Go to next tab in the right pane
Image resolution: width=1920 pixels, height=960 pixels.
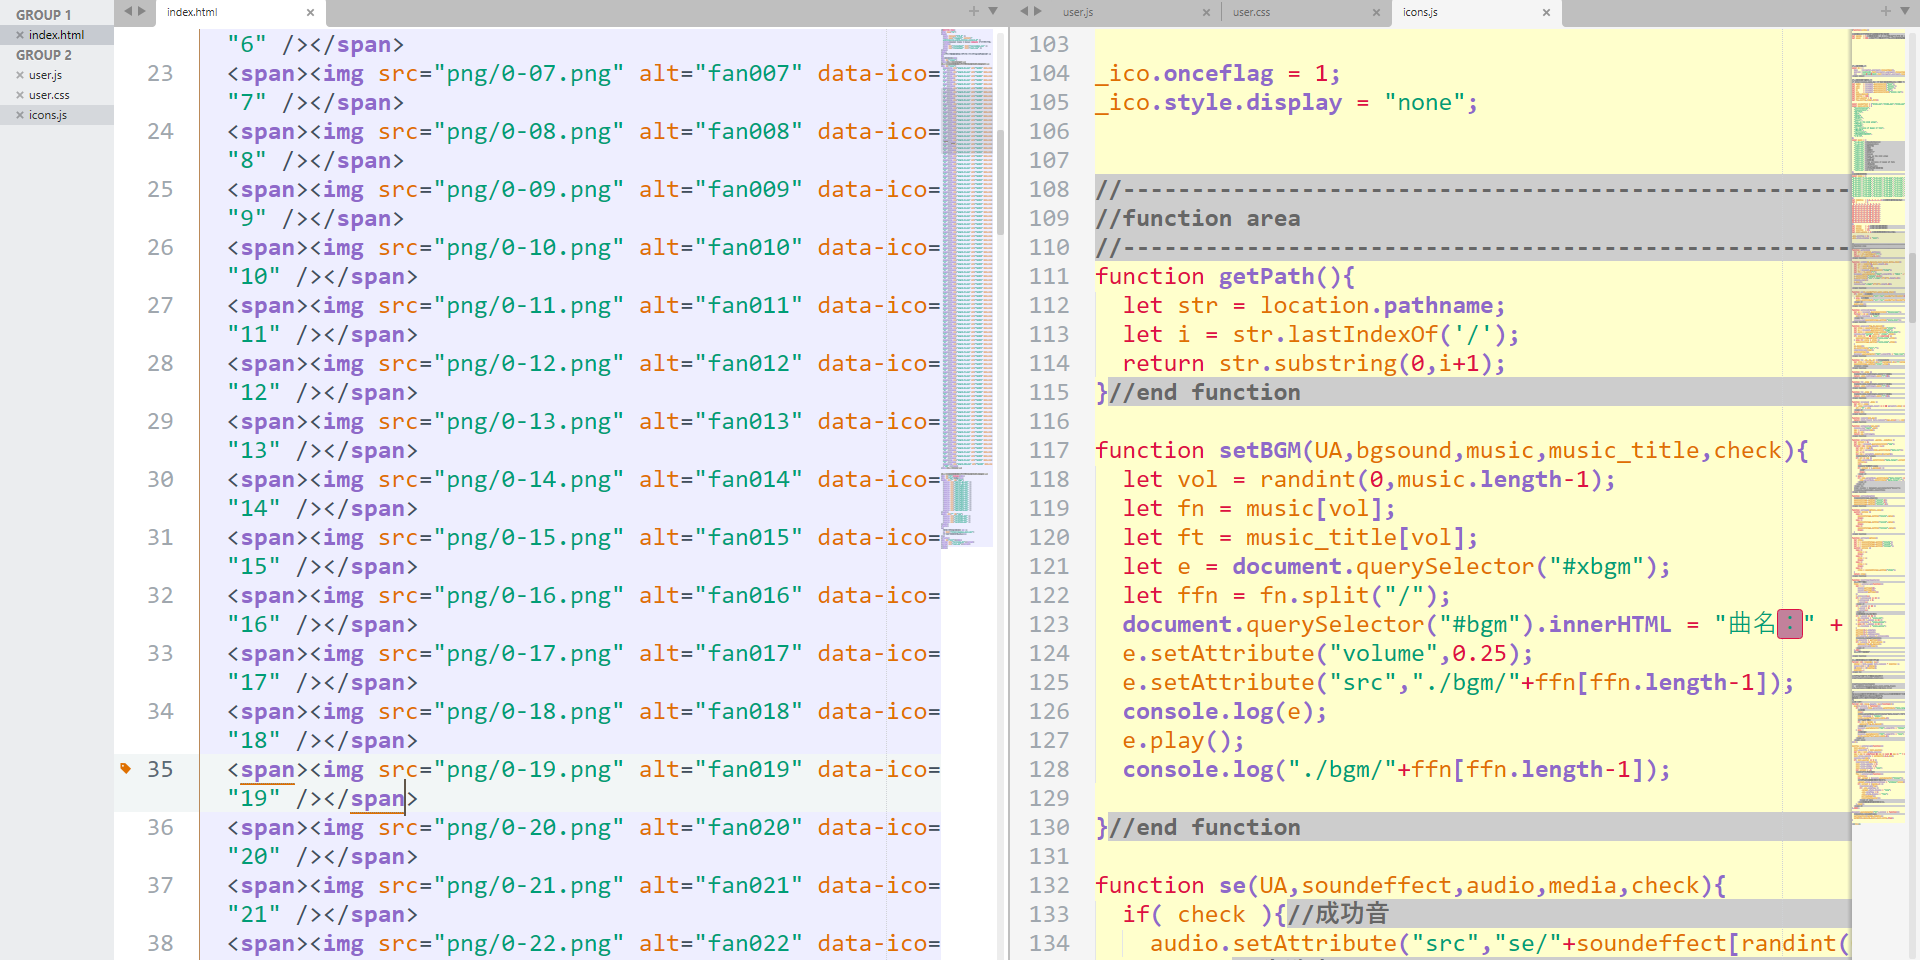[1038, 11]
